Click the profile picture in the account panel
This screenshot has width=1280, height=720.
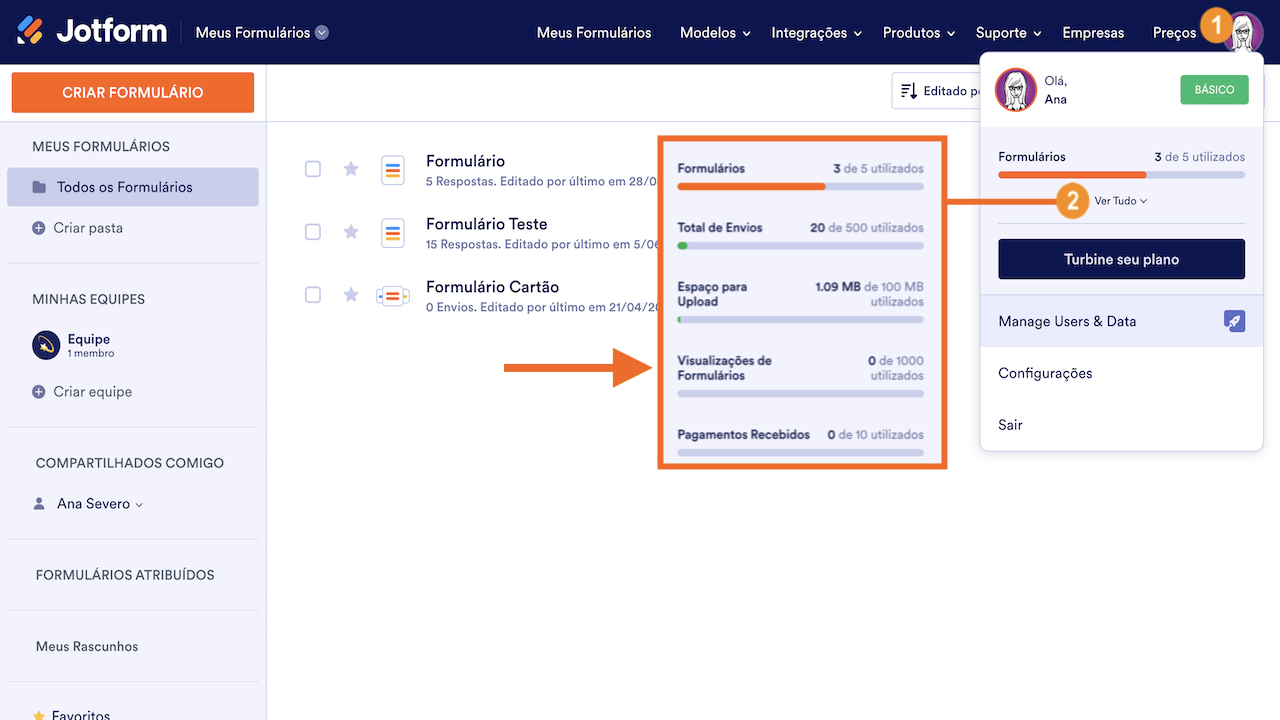click(x=1016, y=90)
